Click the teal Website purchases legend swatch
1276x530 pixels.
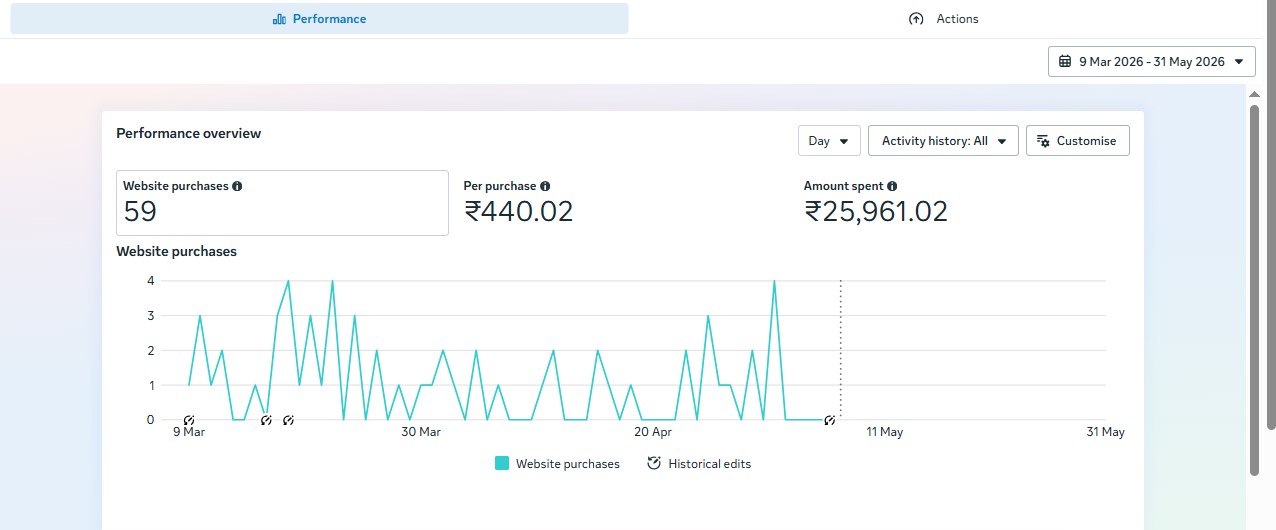pyautogui.click(x=502, y=463)
